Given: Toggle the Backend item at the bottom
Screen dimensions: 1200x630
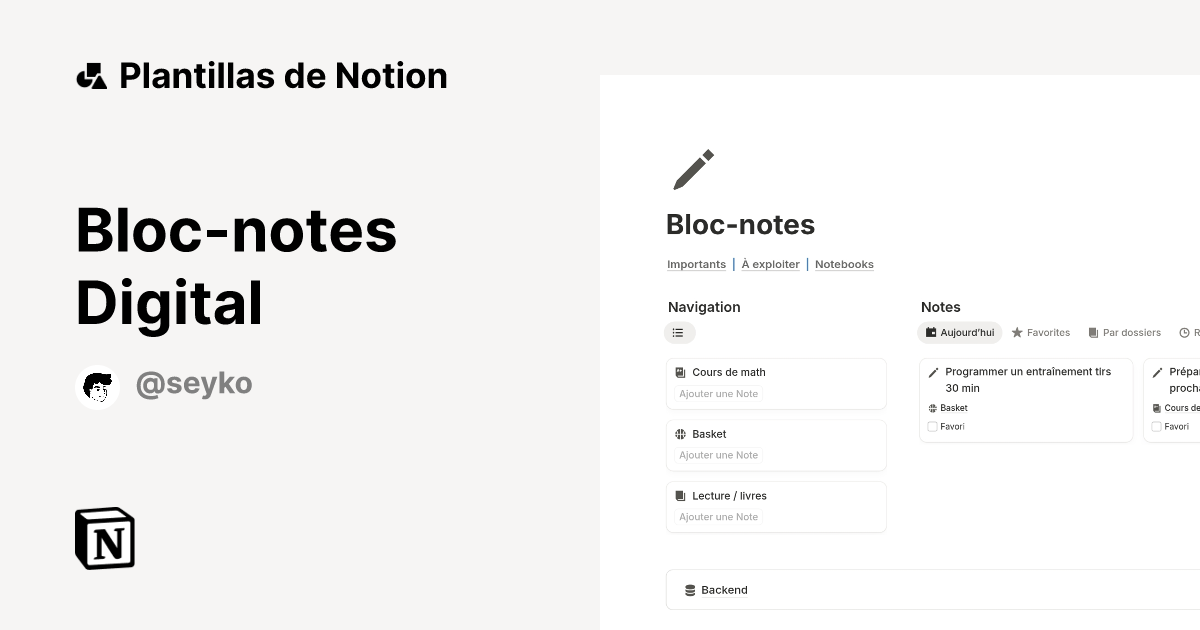Looking at the screenshot, I should pos(717,589).
